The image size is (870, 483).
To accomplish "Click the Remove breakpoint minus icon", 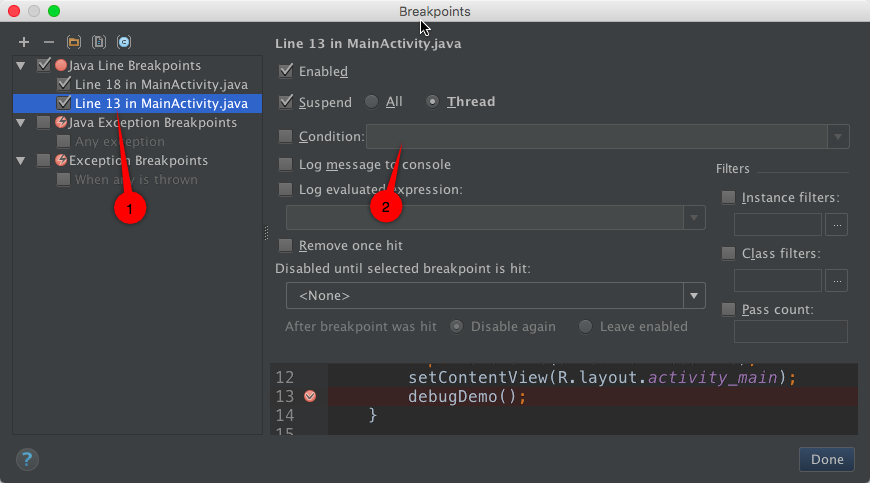I will click(x=49, y=42).
